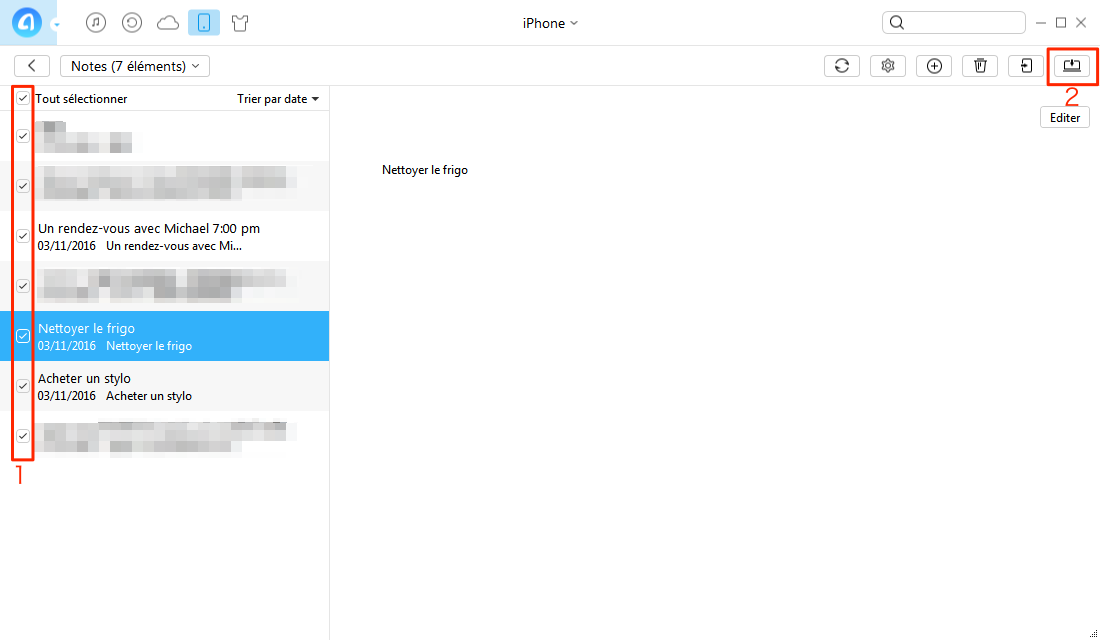Select the 'Acheter un stylo' note
Screen dimensions: 1100x640
point(164,386)
